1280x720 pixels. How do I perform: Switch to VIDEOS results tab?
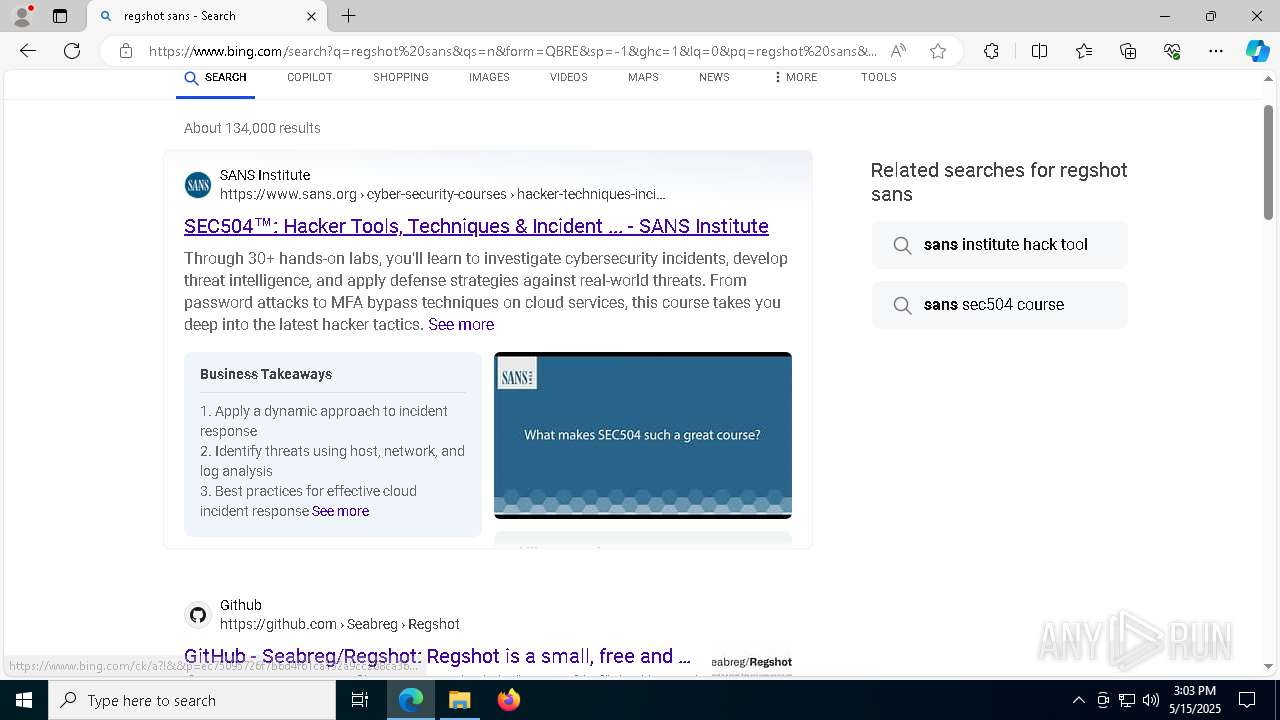[x=568, y=78]
